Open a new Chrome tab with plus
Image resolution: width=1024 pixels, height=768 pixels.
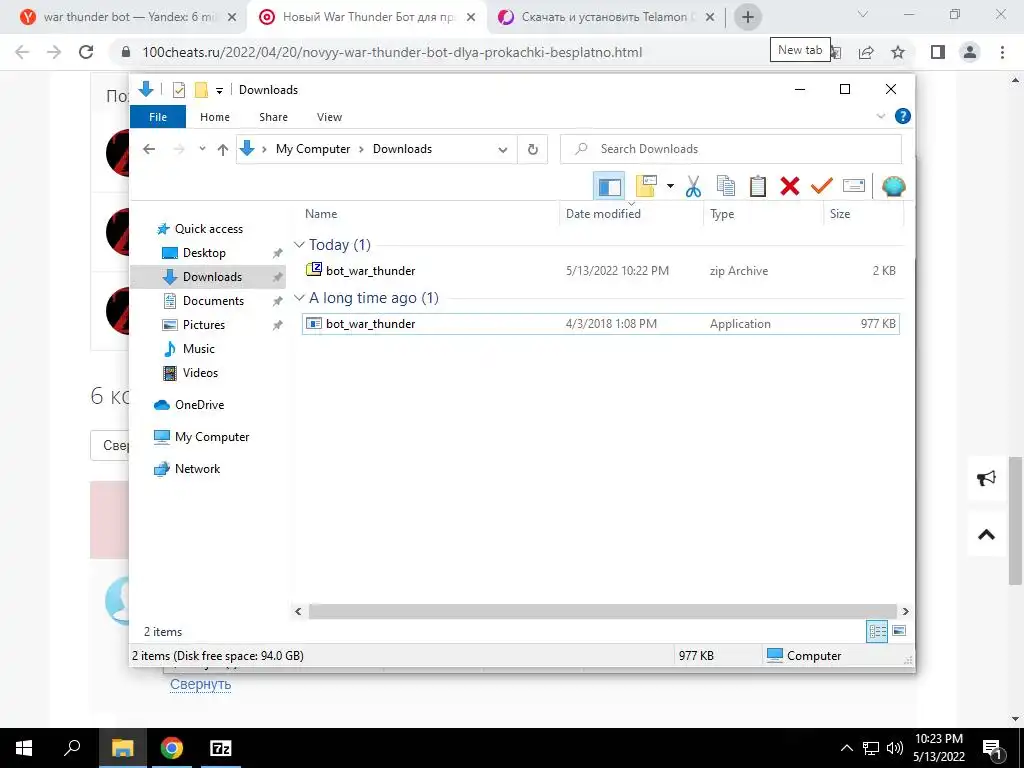[x=748, y=17]
